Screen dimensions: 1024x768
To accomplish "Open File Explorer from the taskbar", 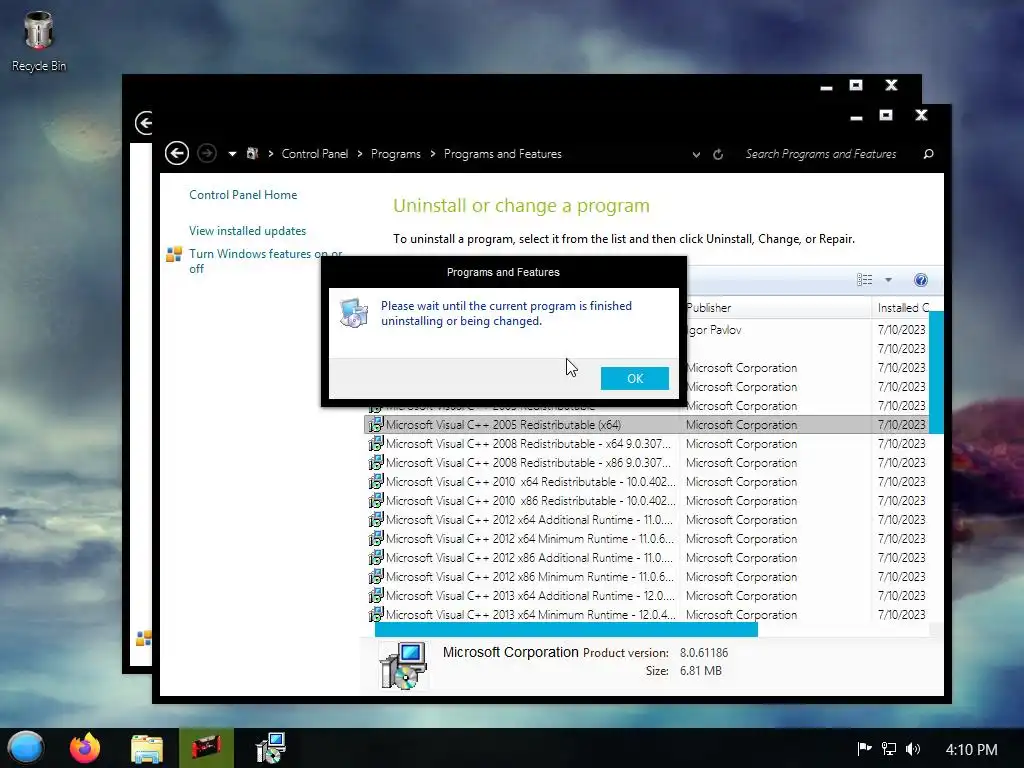I will pyautogui.click(x=146, y=749).
